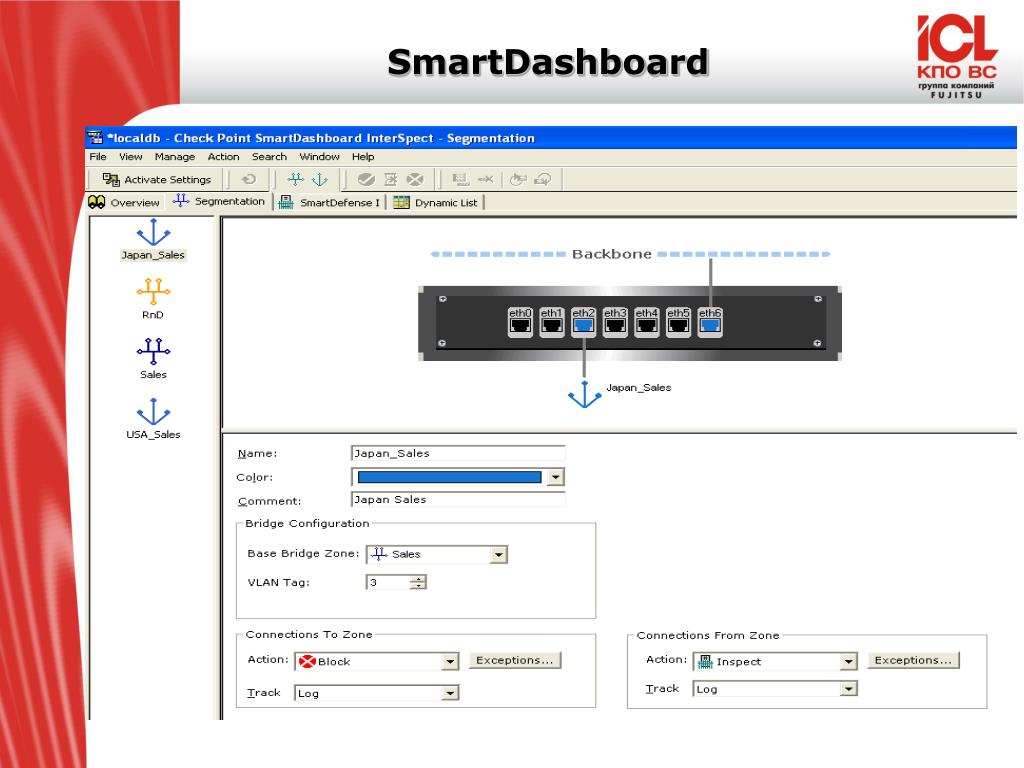Open the File menu
Screen dimensions: 1024x768
click(98, 157)
